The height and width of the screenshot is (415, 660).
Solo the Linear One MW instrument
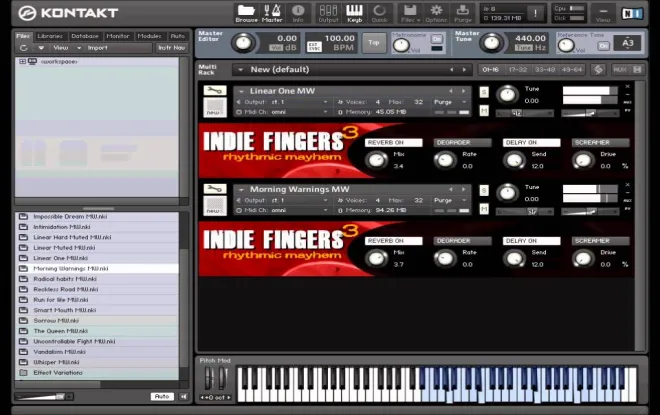point(484,92)
